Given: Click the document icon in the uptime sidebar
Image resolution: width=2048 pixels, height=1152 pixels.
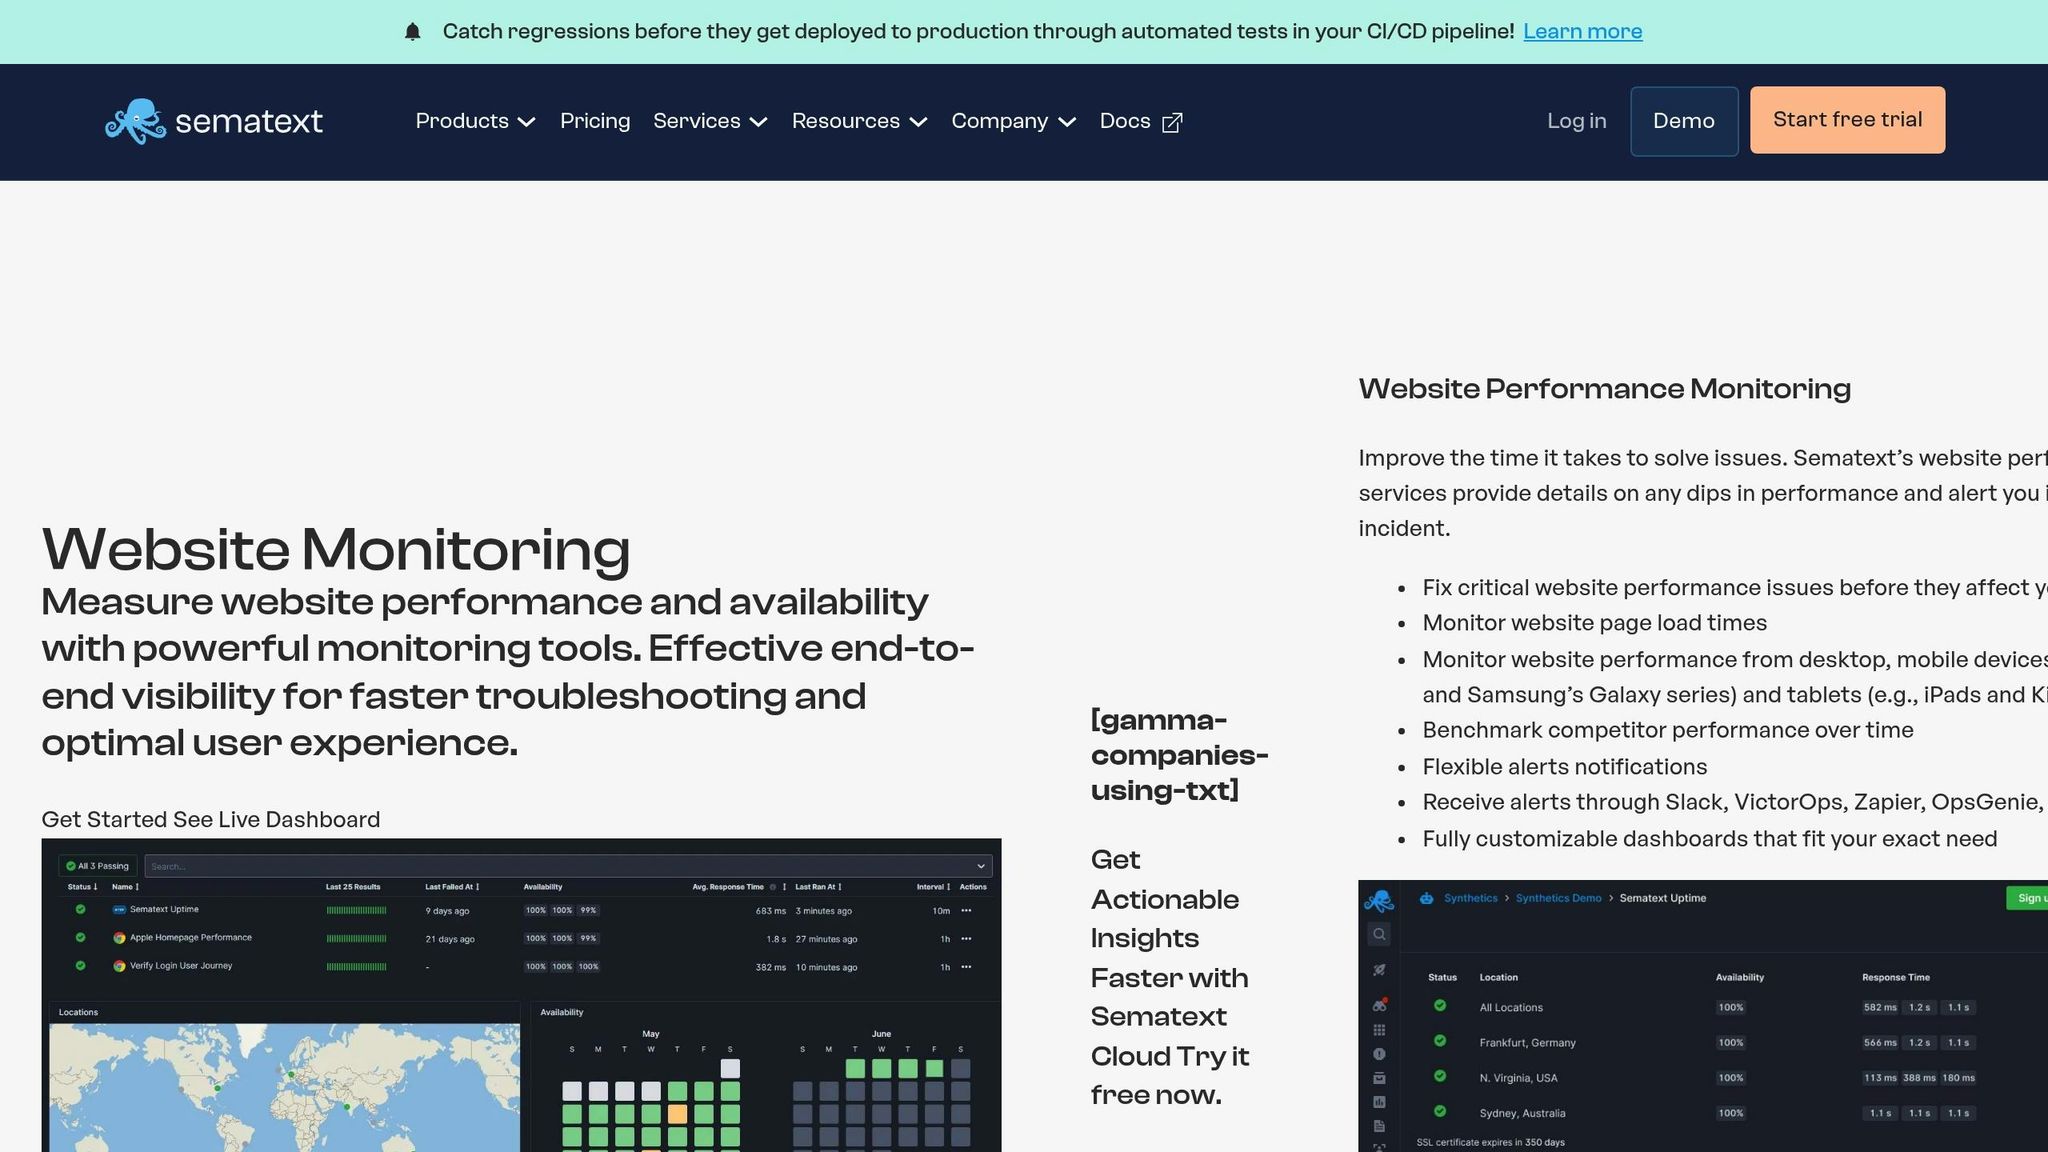Looking at the screenshot, I should click(x=1379, y=1126).
